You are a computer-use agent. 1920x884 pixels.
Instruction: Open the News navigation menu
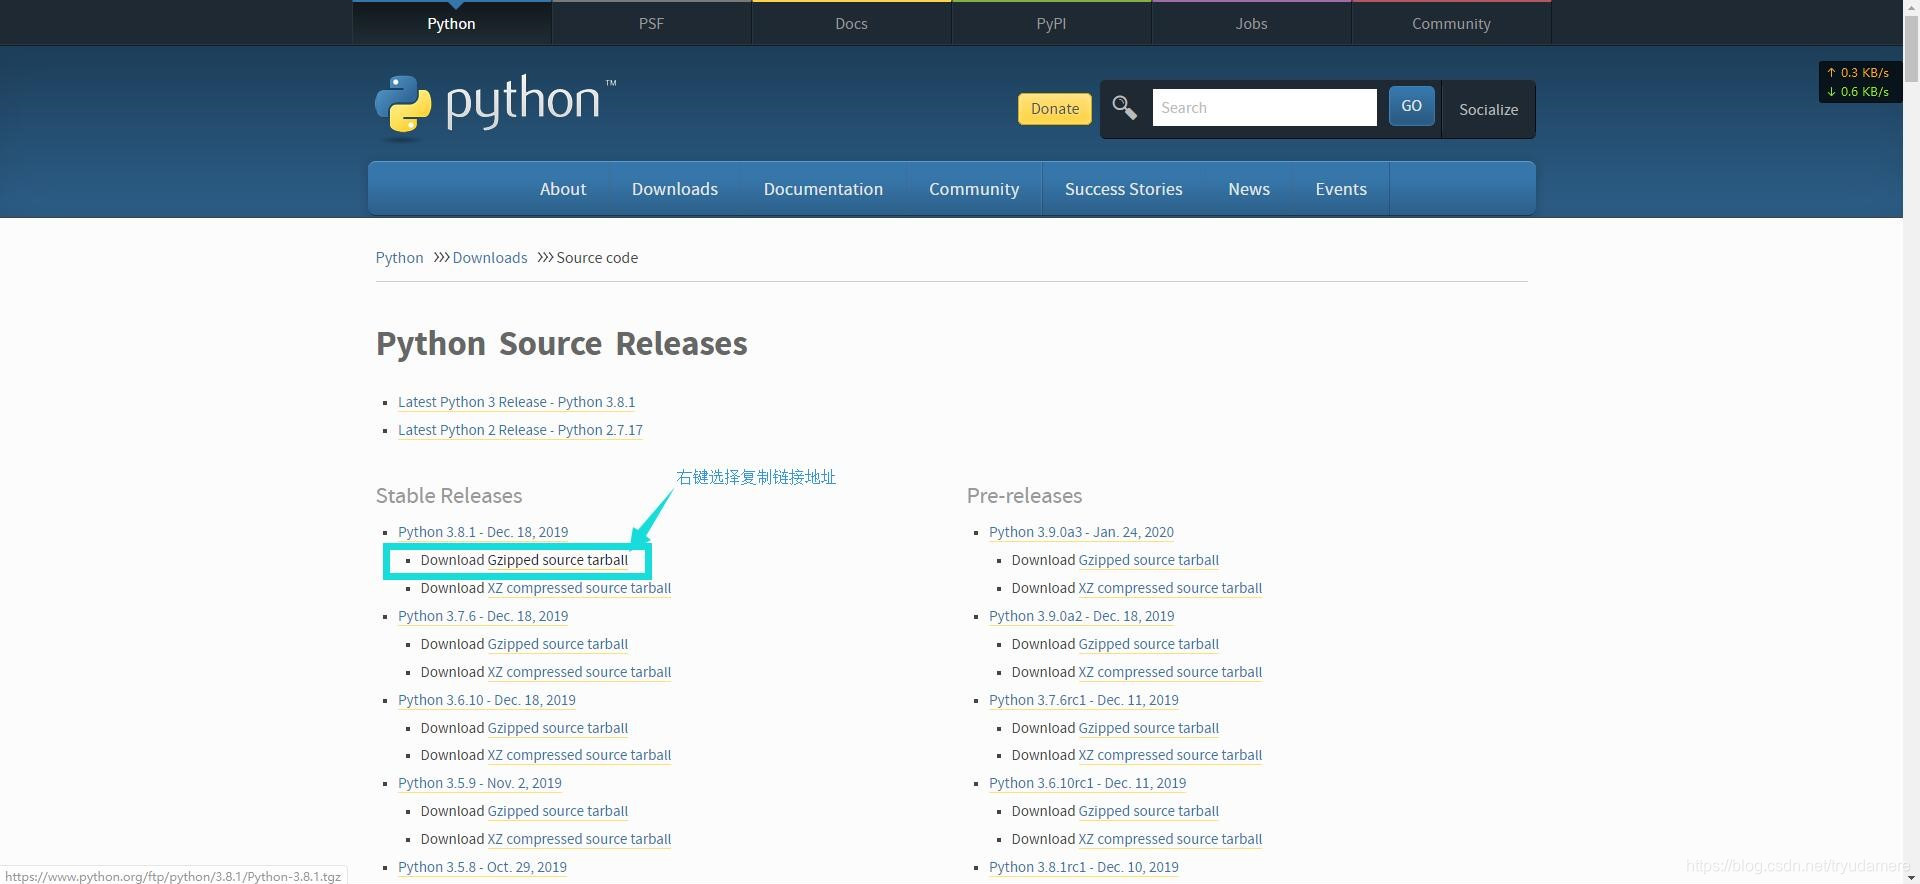point(1249,189)
